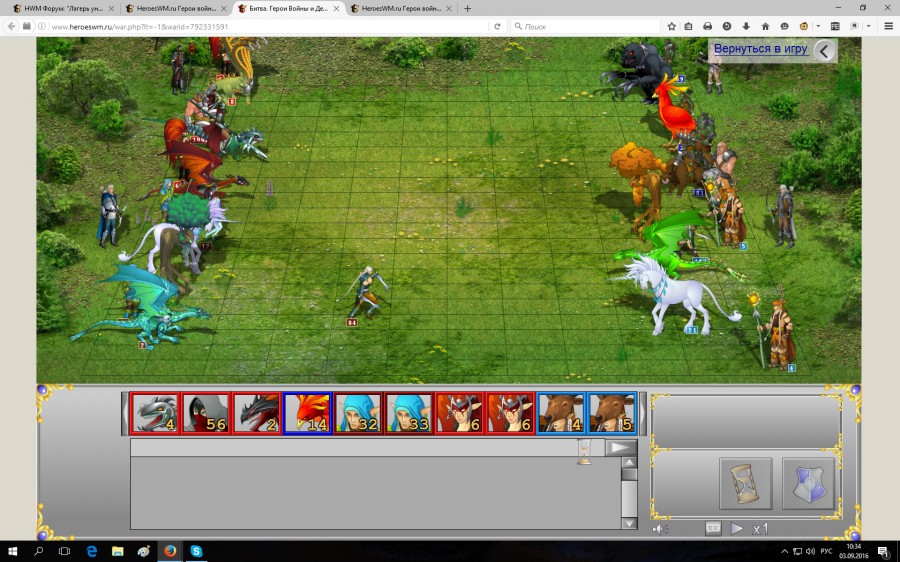Go back with browser back arrow

coord(11,26)
